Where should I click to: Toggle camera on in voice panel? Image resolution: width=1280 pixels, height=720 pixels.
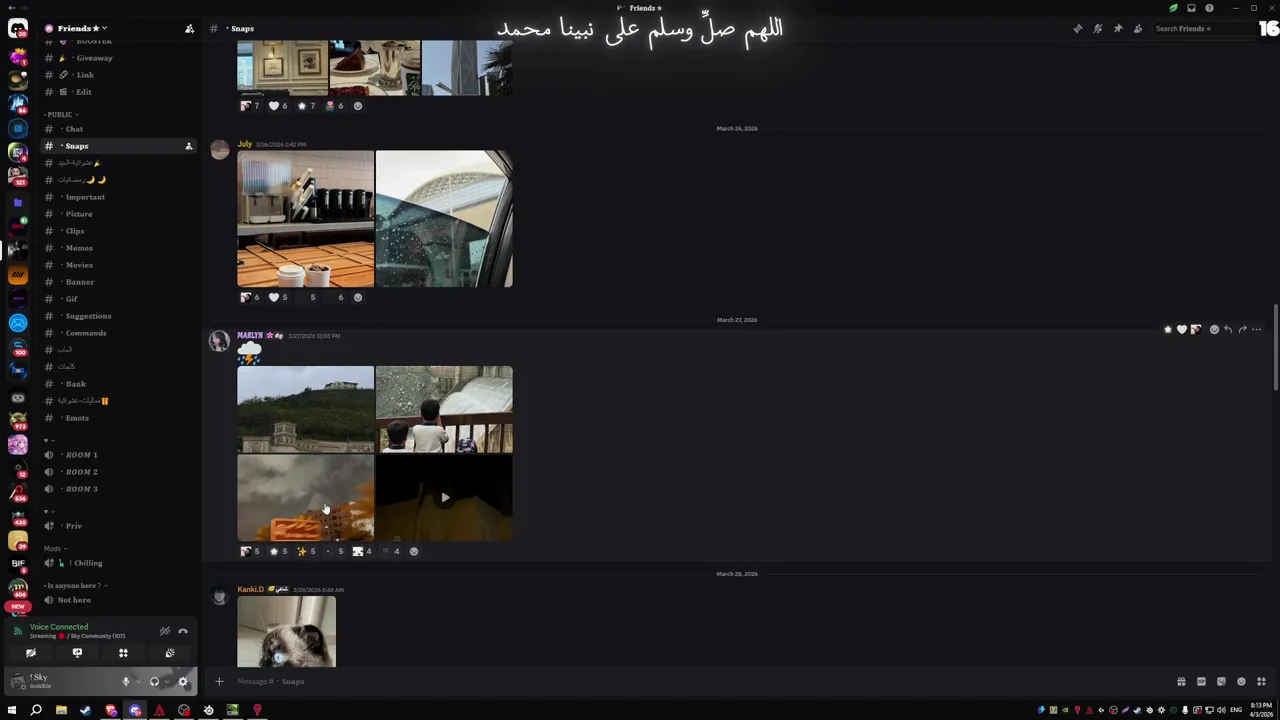[31, 653]
